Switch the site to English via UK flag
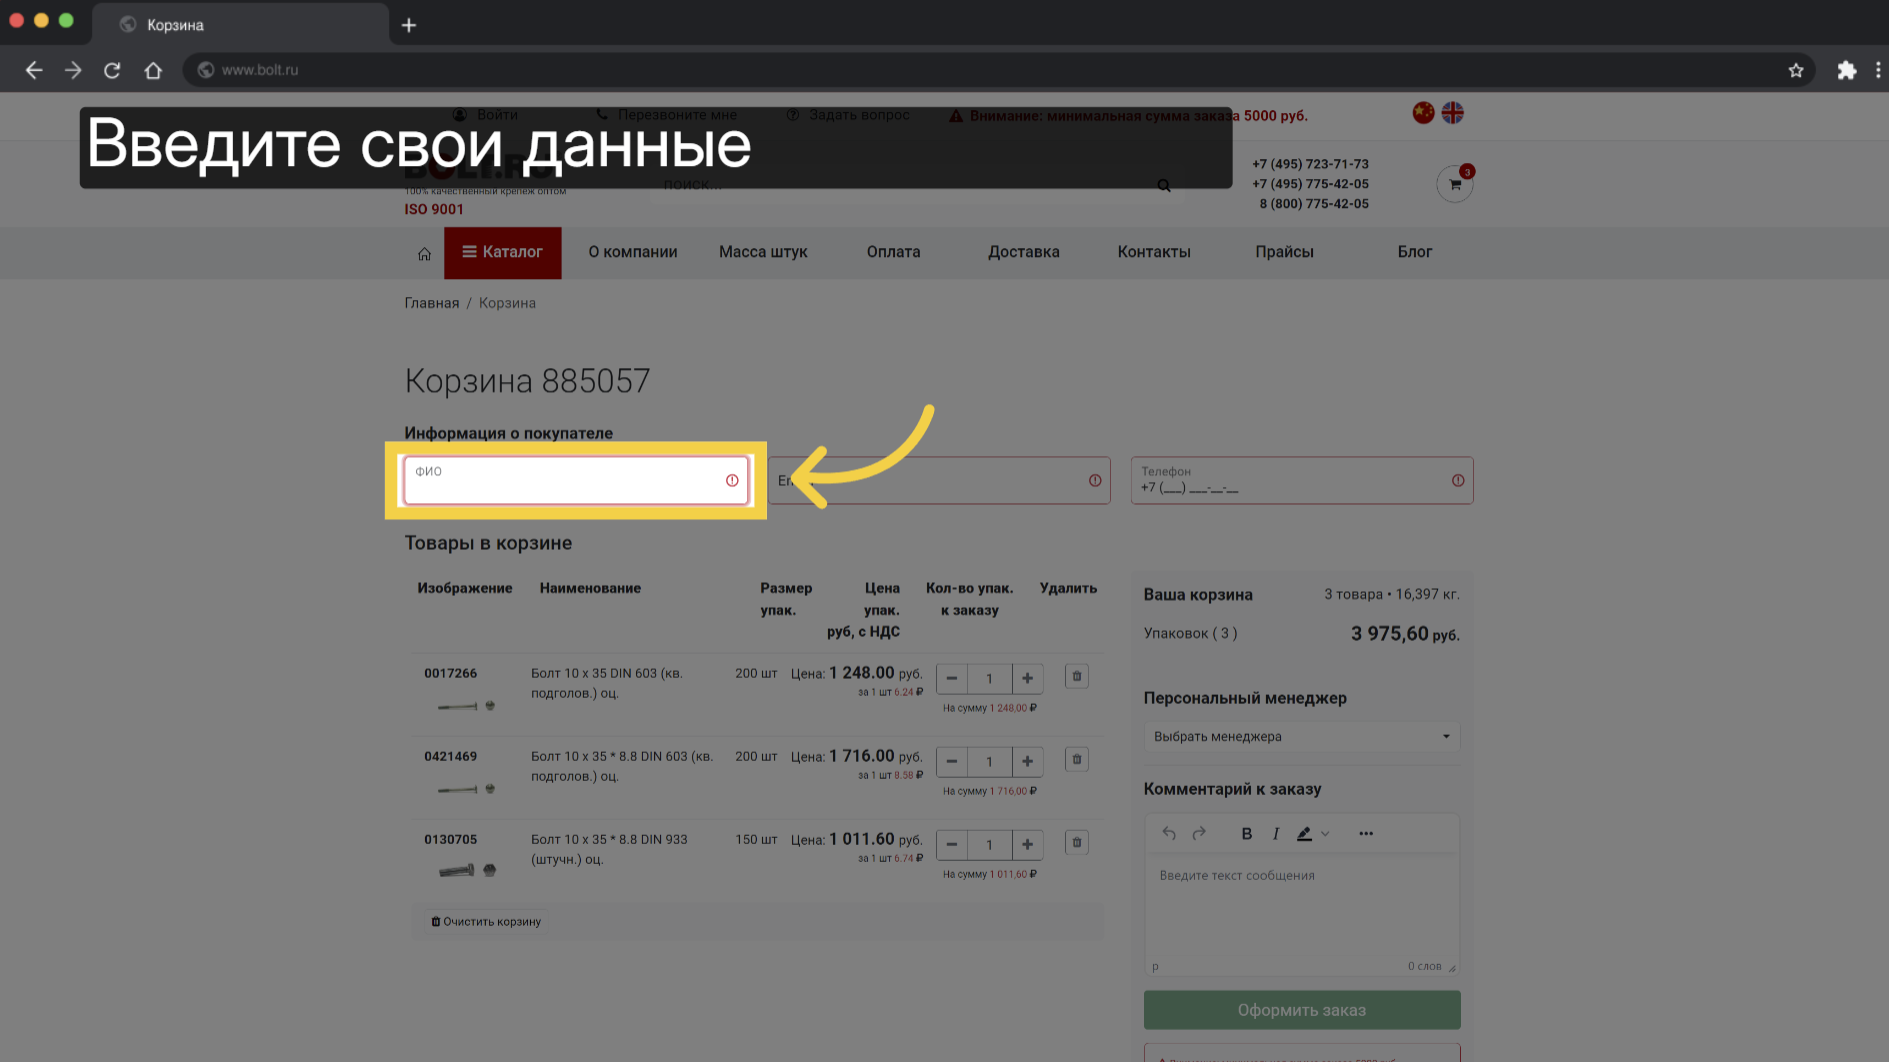The width and height of the screenshot is (1889, 1062). (x=1453, y=113)
